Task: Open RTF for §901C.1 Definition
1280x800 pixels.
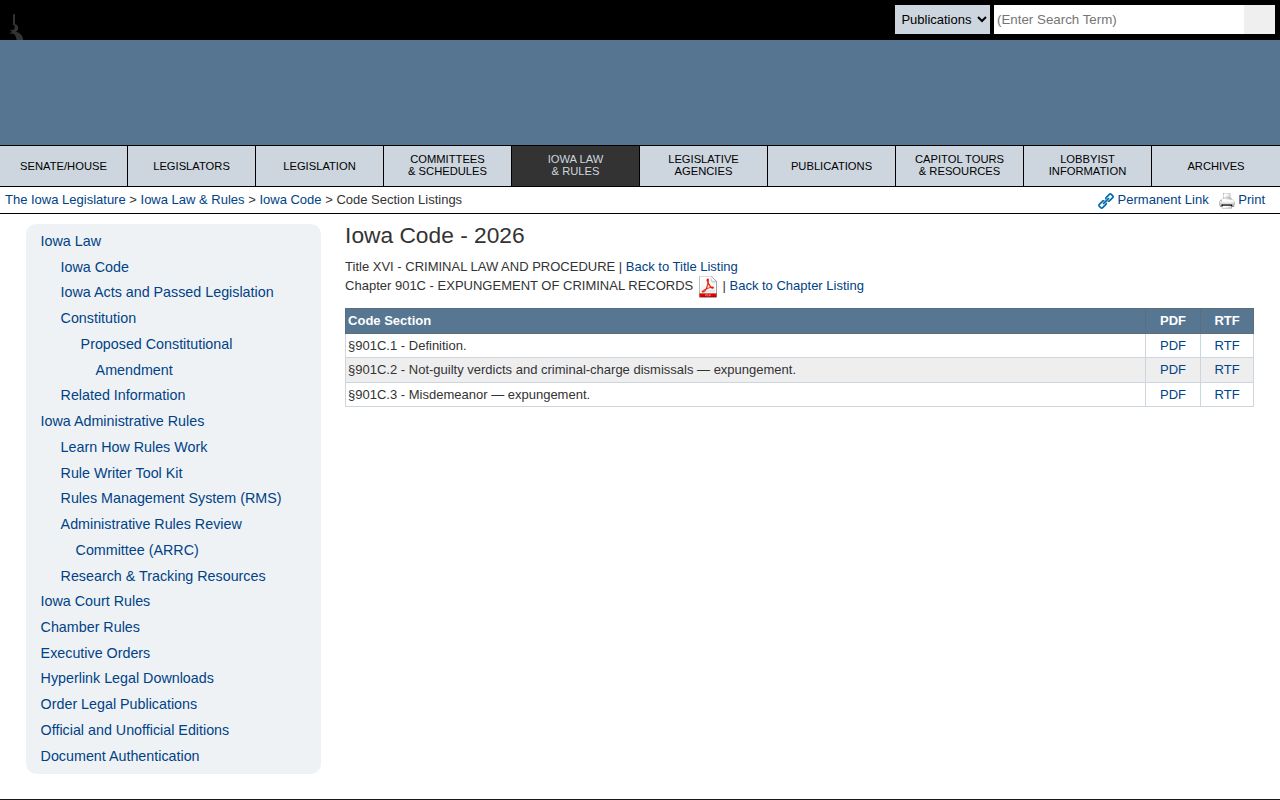Action: pos(1226,346)
